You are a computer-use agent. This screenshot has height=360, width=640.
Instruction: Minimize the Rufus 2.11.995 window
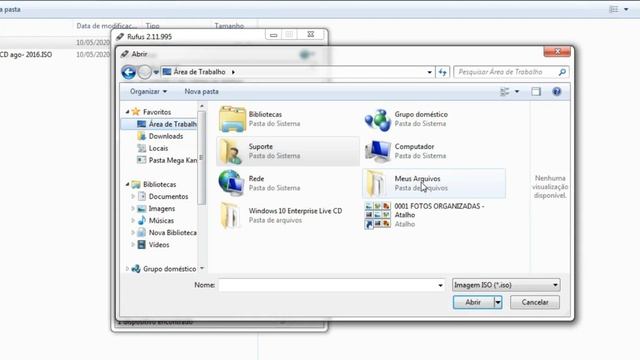(273, 35)
